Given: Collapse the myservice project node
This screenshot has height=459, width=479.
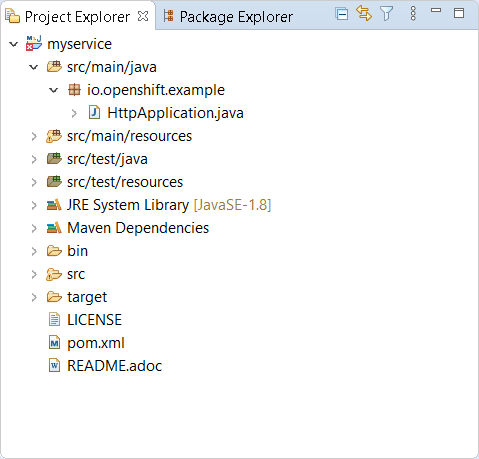Looking at the screenshot, I should coord(14,44).
